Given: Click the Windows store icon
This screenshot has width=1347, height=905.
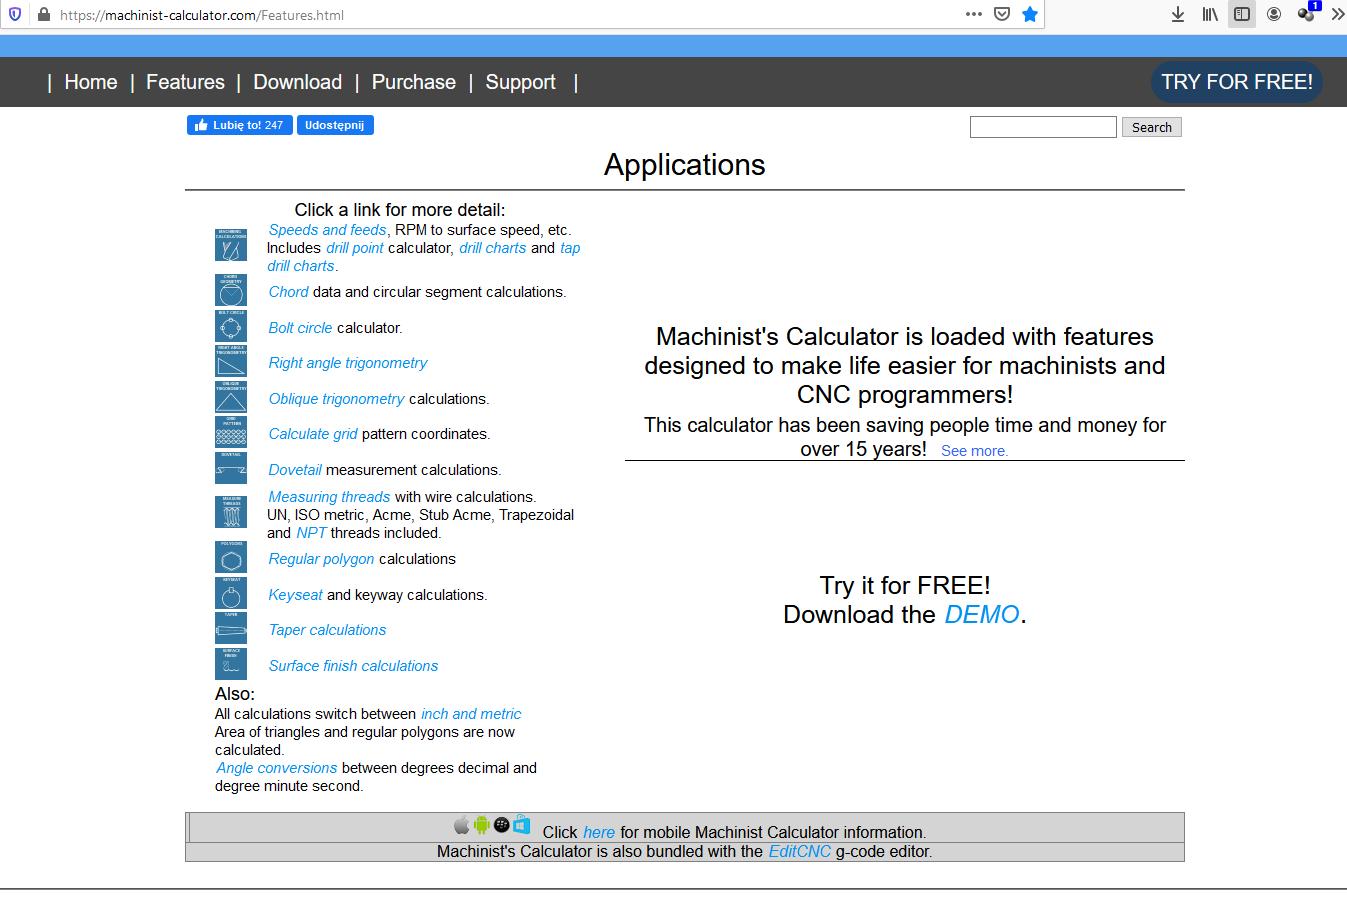Looking at the screenshot, I should click(x=521, y=825).
